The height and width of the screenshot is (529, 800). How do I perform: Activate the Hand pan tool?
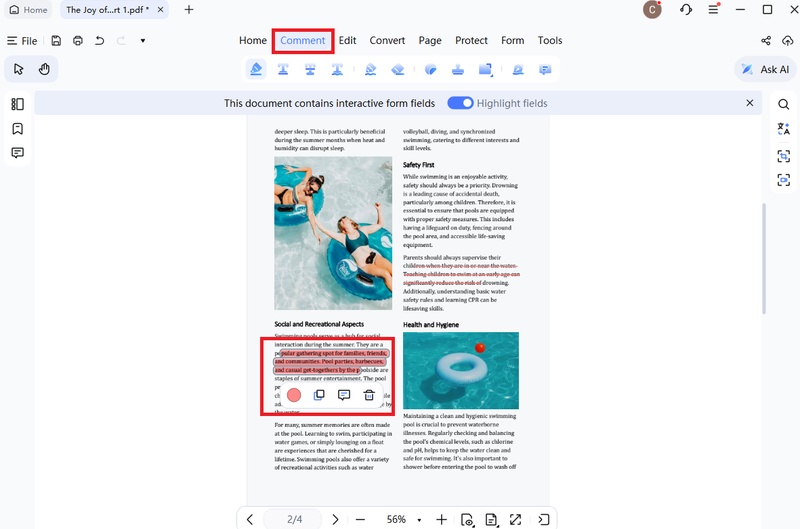[44, 69]
